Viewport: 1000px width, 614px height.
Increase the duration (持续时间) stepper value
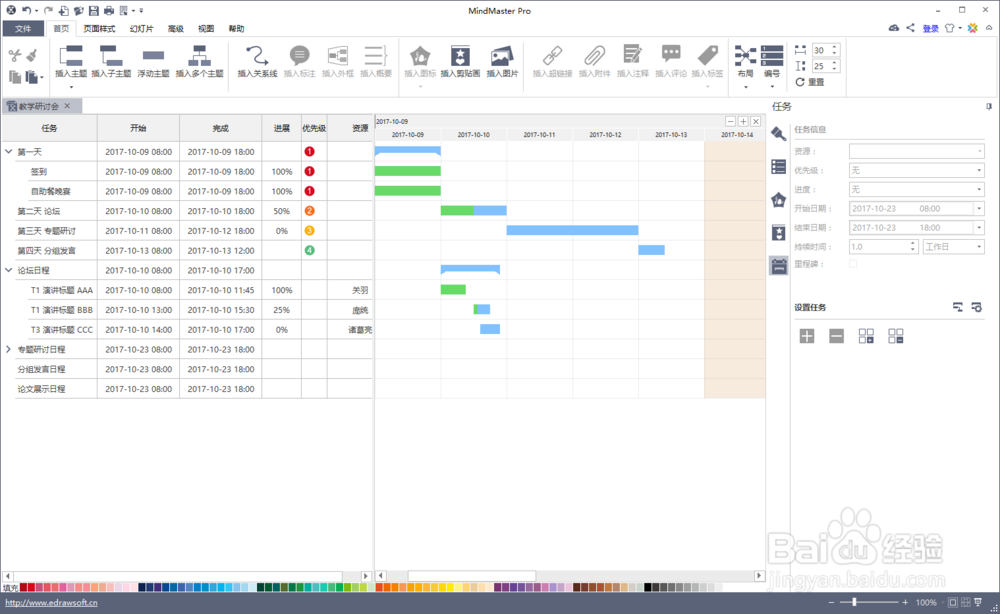point(913,244)
